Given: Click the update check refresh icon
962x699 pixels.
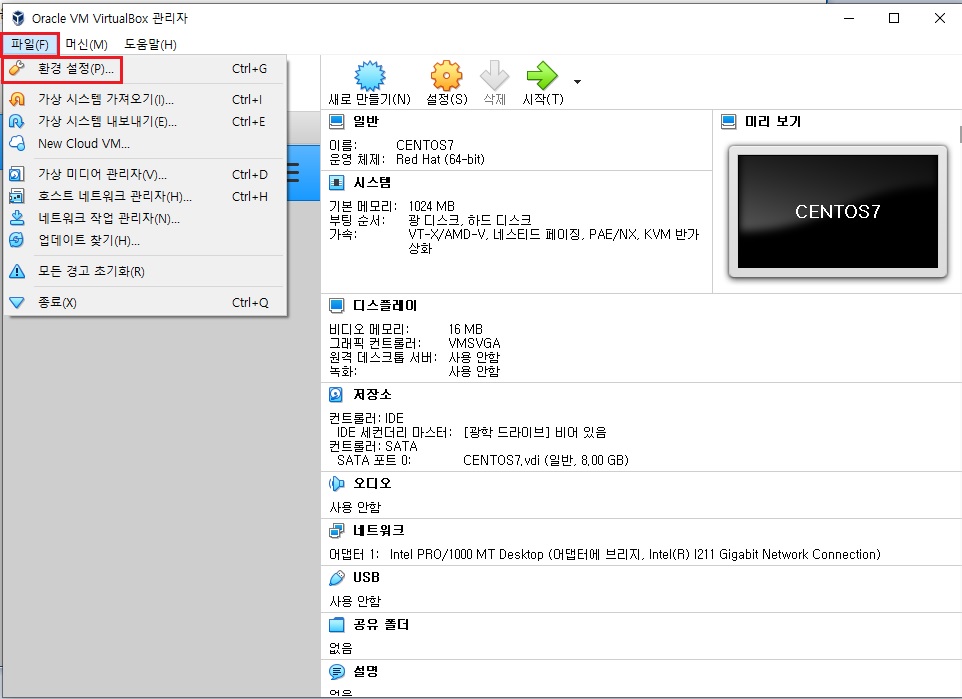Looking at the screenshot, I should click(x=17, y=240).
